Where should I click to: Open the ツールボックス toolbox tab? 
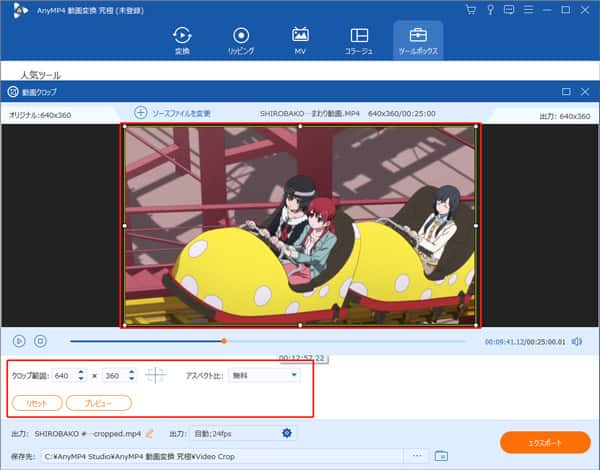point(418,40)
